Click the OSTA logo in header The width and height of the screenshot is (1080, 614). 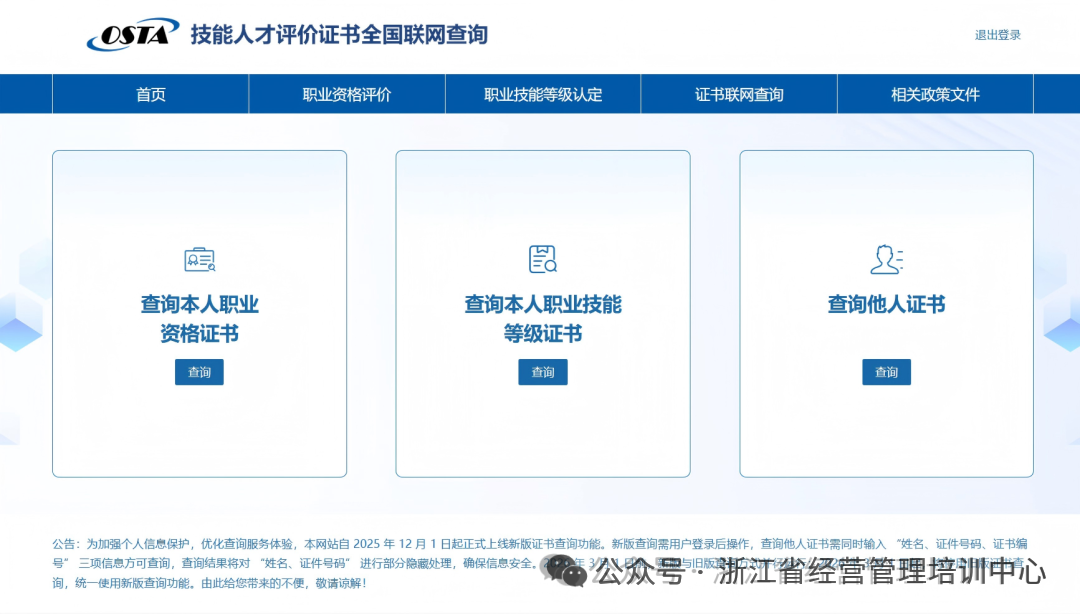pos(132,34)
